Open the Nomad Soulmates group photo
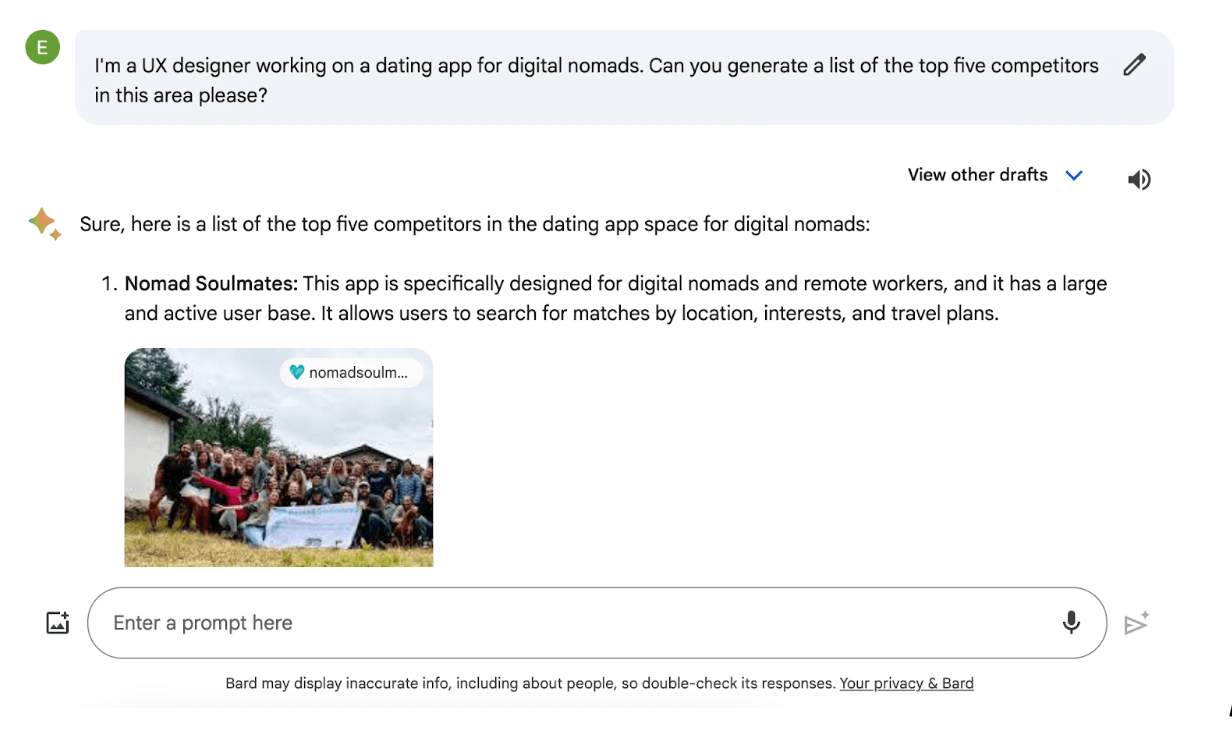The image size is (1232, 738). click(278, 470)
